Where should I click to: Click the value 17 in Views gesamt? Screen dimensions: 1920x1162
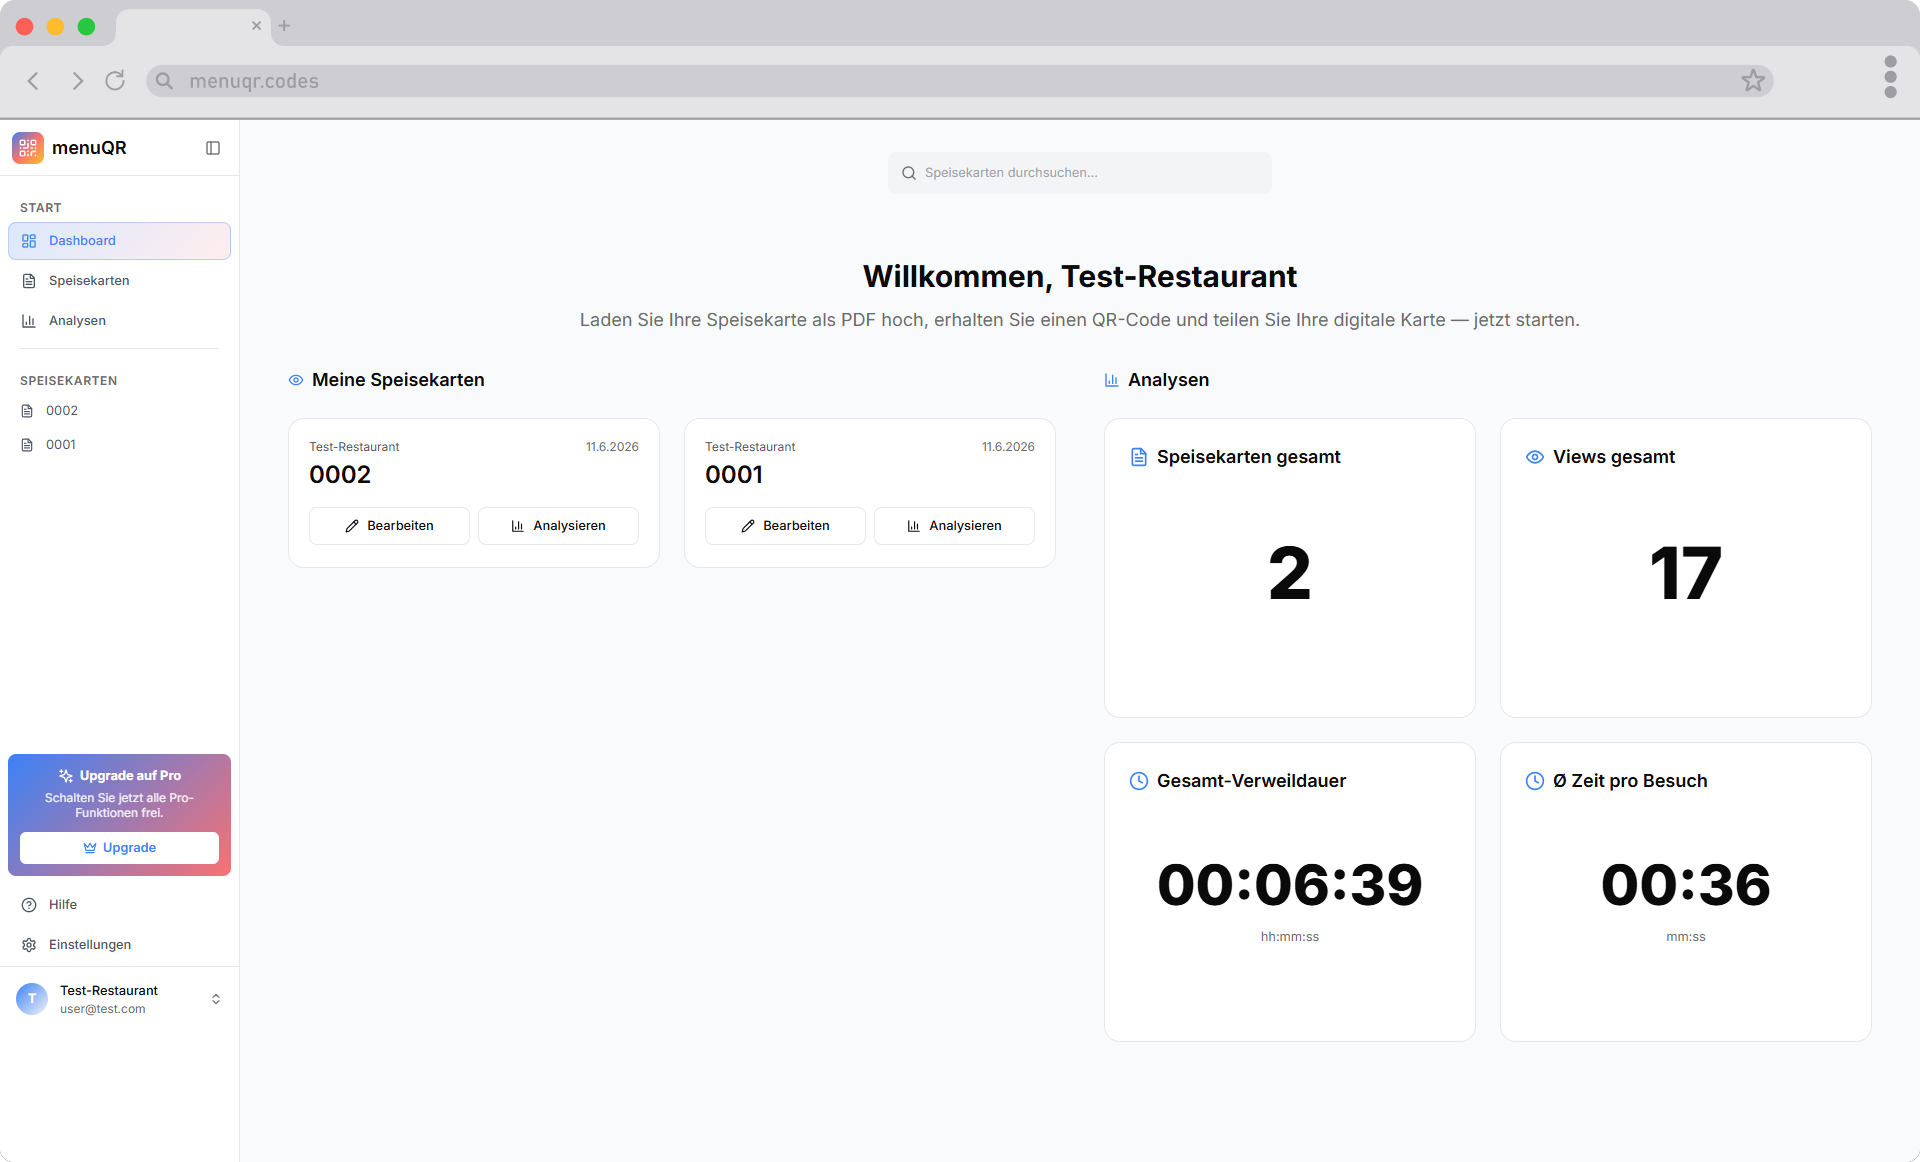click(x=1686, y=574)
